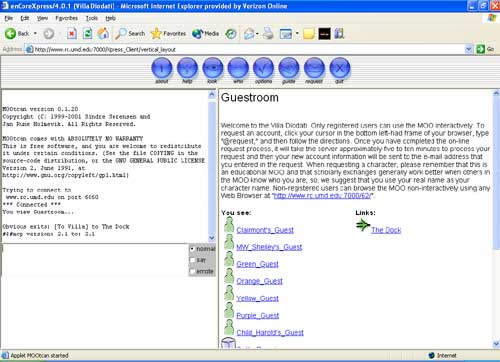Stop page loading with the Stop button
The image size is (500, 362).
click(x=72, y=34)
